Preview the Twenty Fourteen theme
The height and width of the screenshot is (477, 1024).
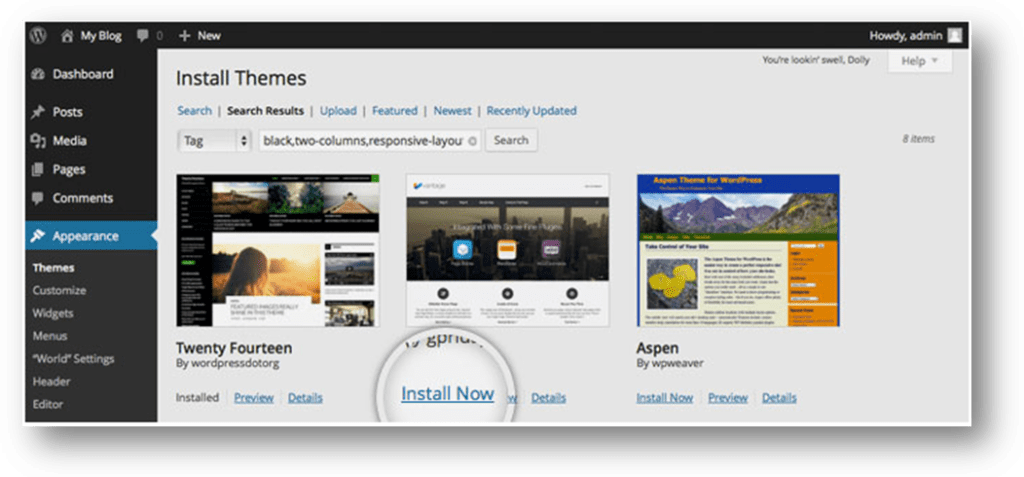tap(254, 397)
